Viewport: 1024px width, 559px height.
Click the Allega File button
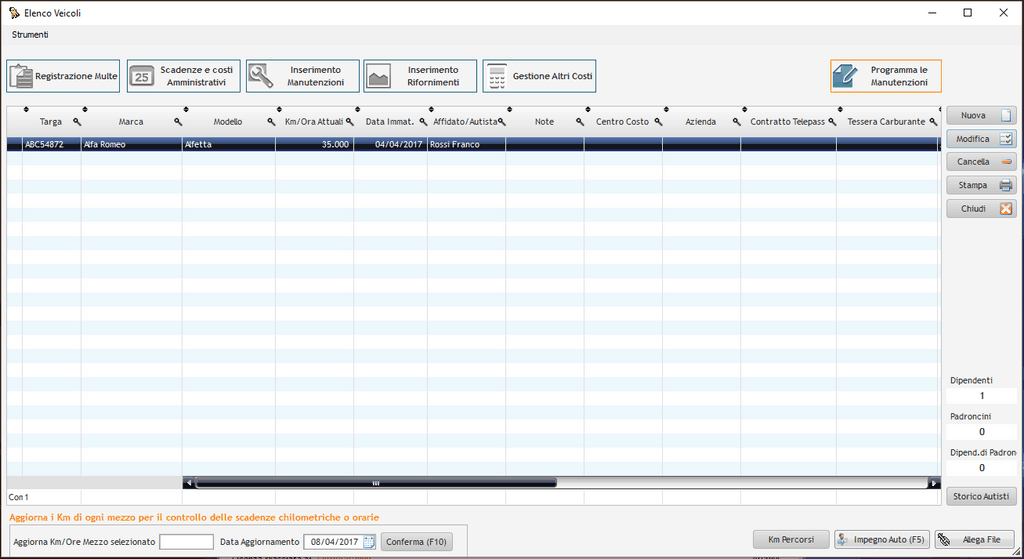[975, 540]
